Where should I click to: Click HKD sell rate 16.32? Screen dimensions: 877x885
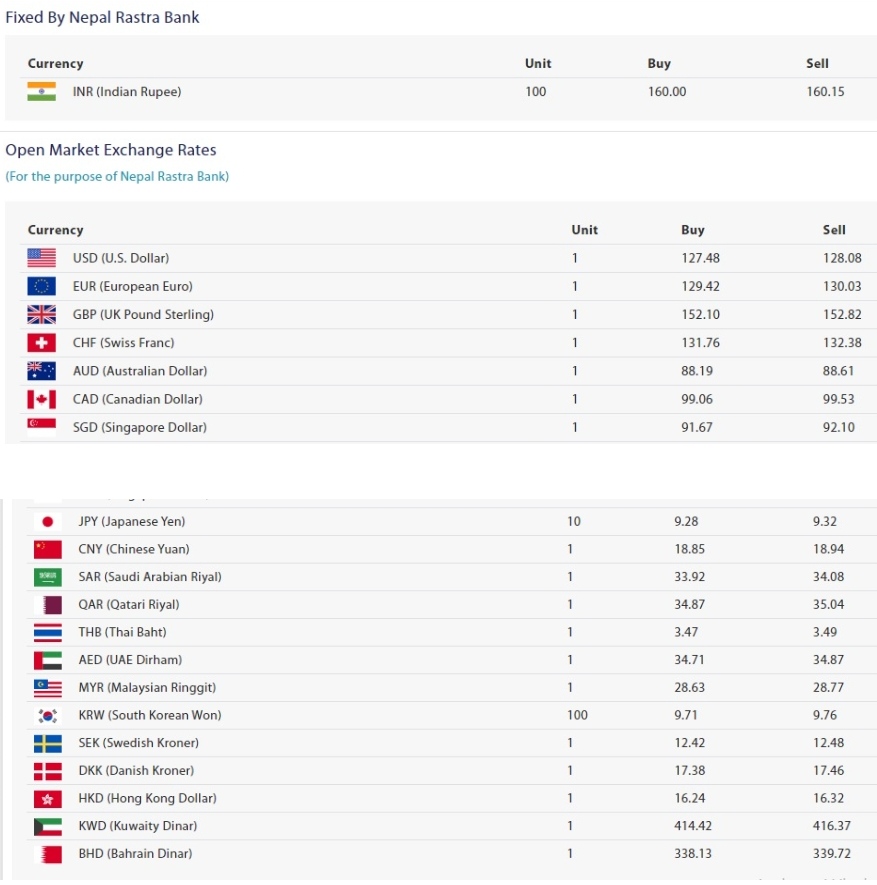(x=828, y=798)
